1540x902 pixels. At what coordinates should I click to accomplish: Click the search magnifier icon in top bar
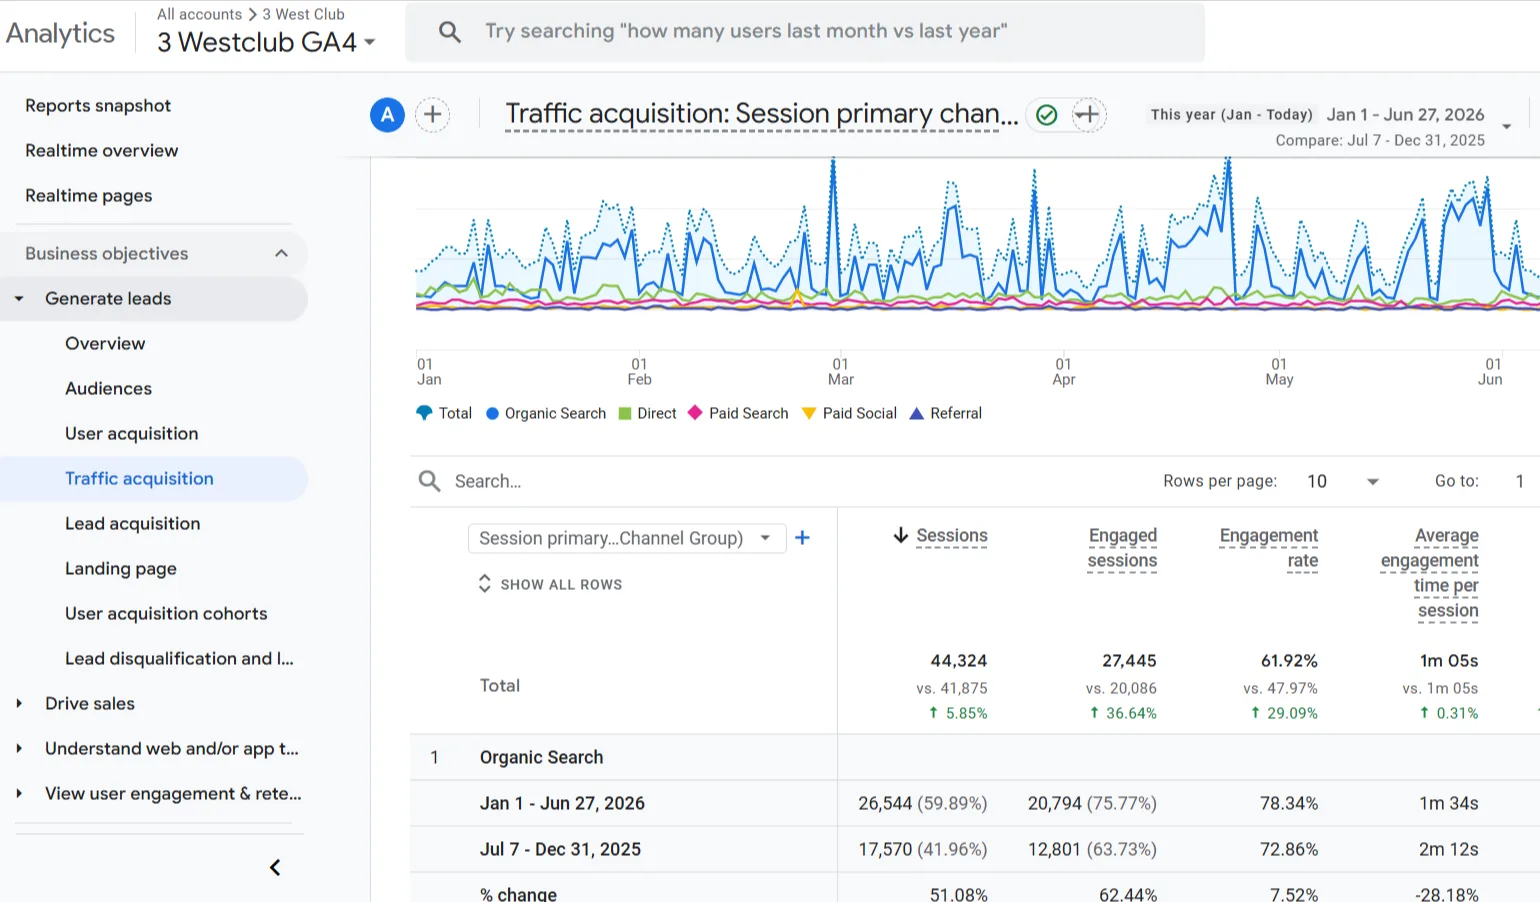point(450,32)
